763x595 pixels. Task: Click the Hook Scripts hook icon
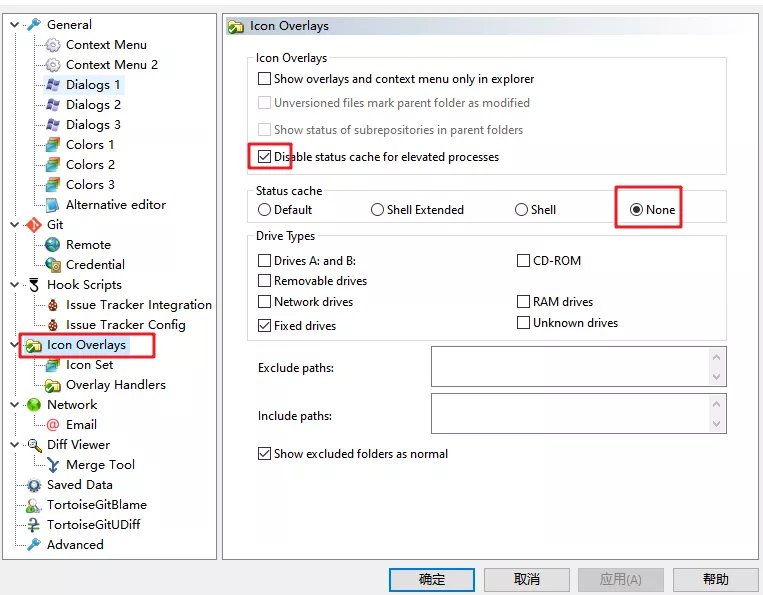[x=34, y=285]
